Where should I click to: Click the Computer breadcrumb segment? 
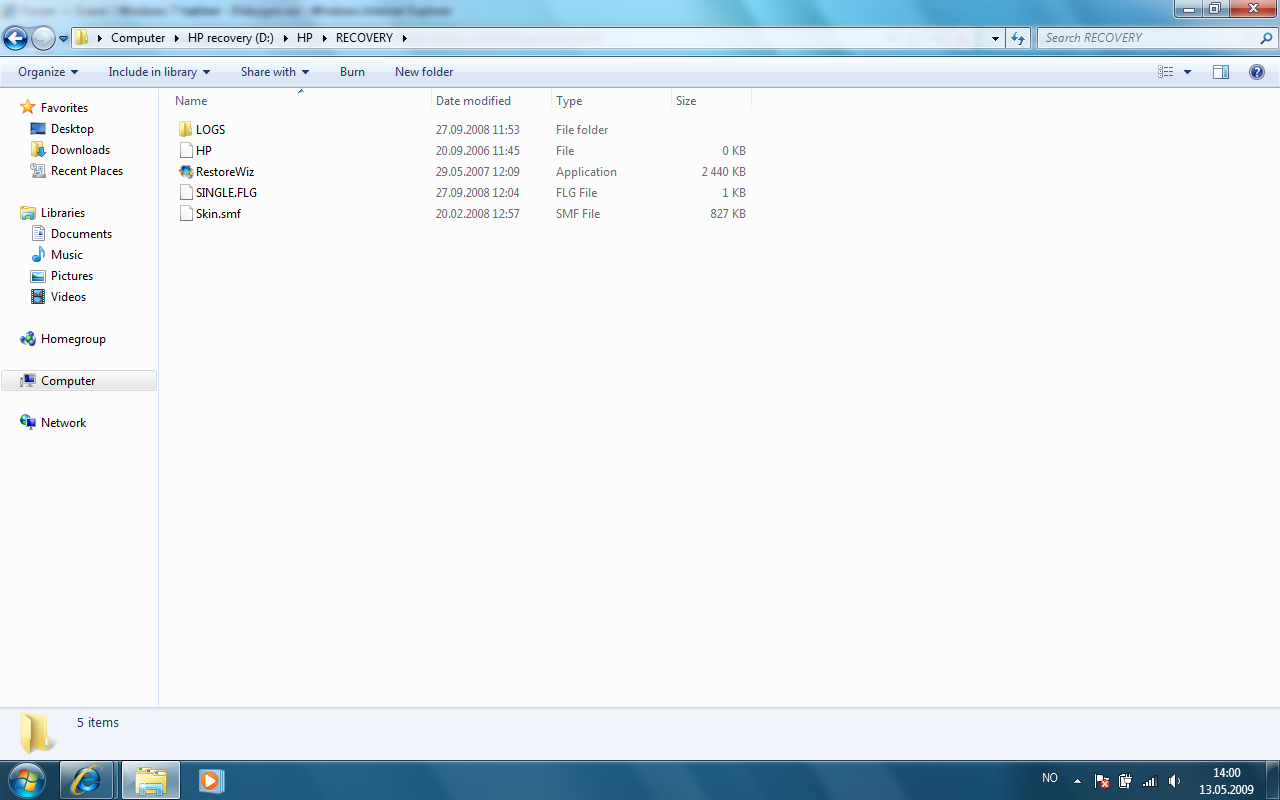(x=138, y=38)
